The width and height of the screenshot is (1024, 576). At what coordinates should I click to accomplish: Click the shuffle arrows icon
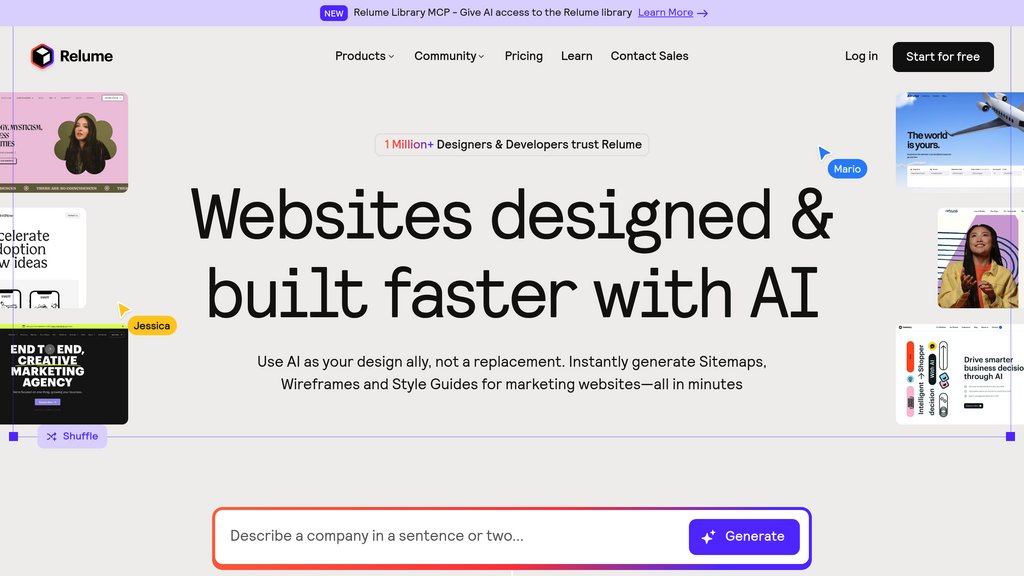click(52, 436)
